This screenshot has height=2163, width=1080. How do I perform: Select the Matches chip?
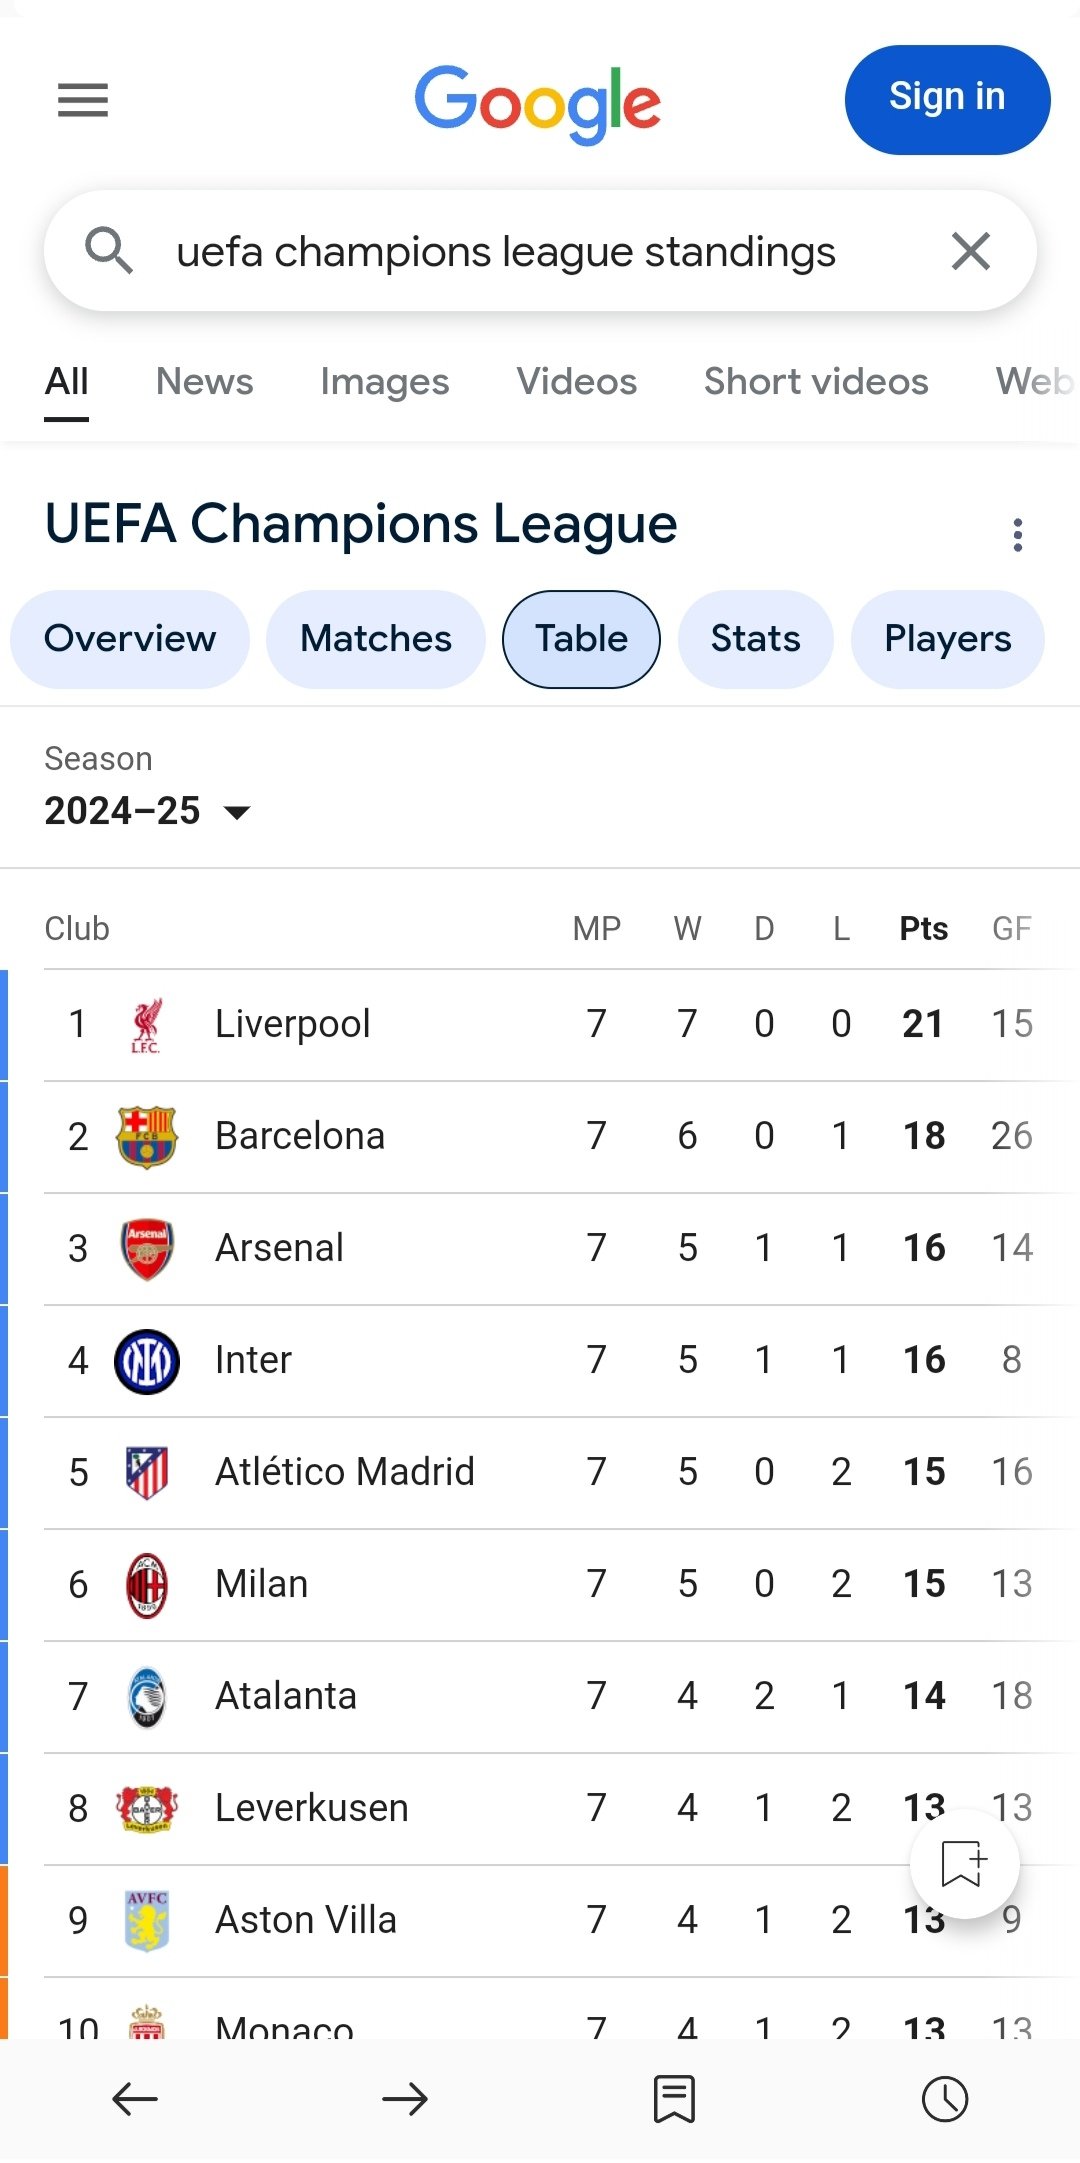tap(376, 639)
